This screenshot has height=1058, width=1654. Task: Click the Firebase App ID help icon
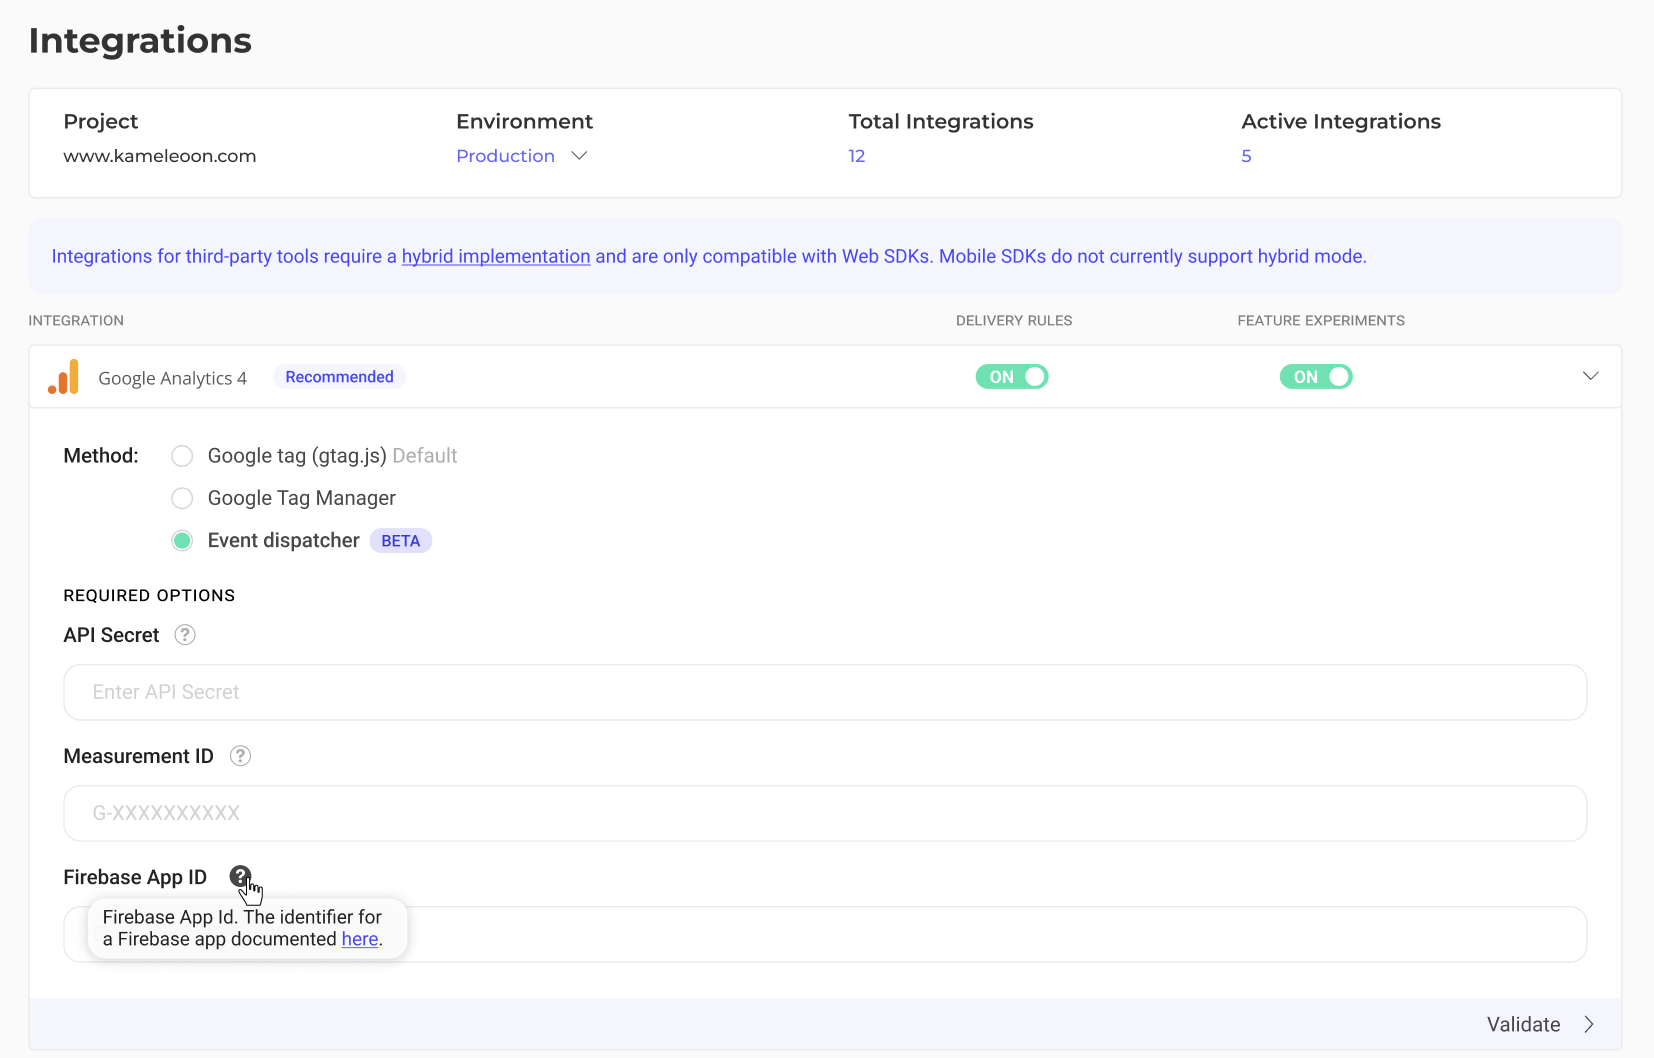pyautogui.click(x=240, y=877)
